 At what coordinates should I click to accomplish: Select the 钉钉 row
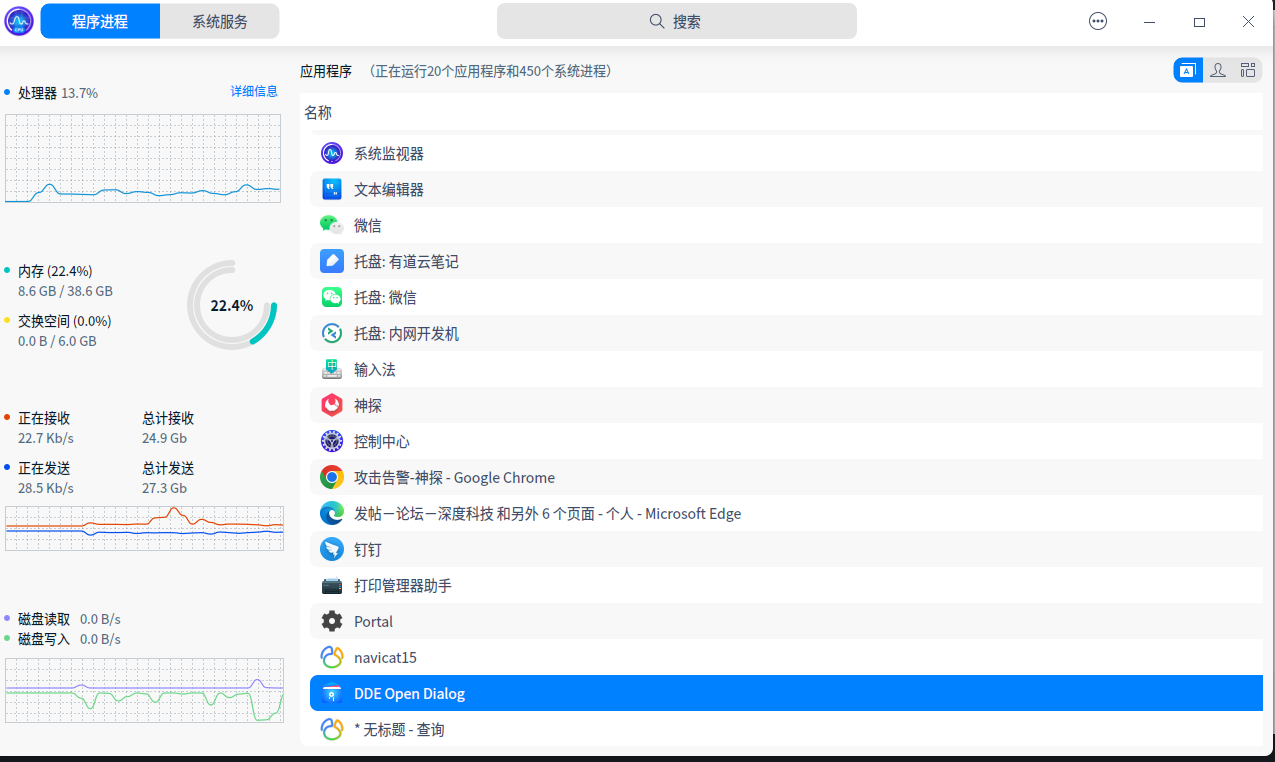pyautogui.click(x=786, y=549)
